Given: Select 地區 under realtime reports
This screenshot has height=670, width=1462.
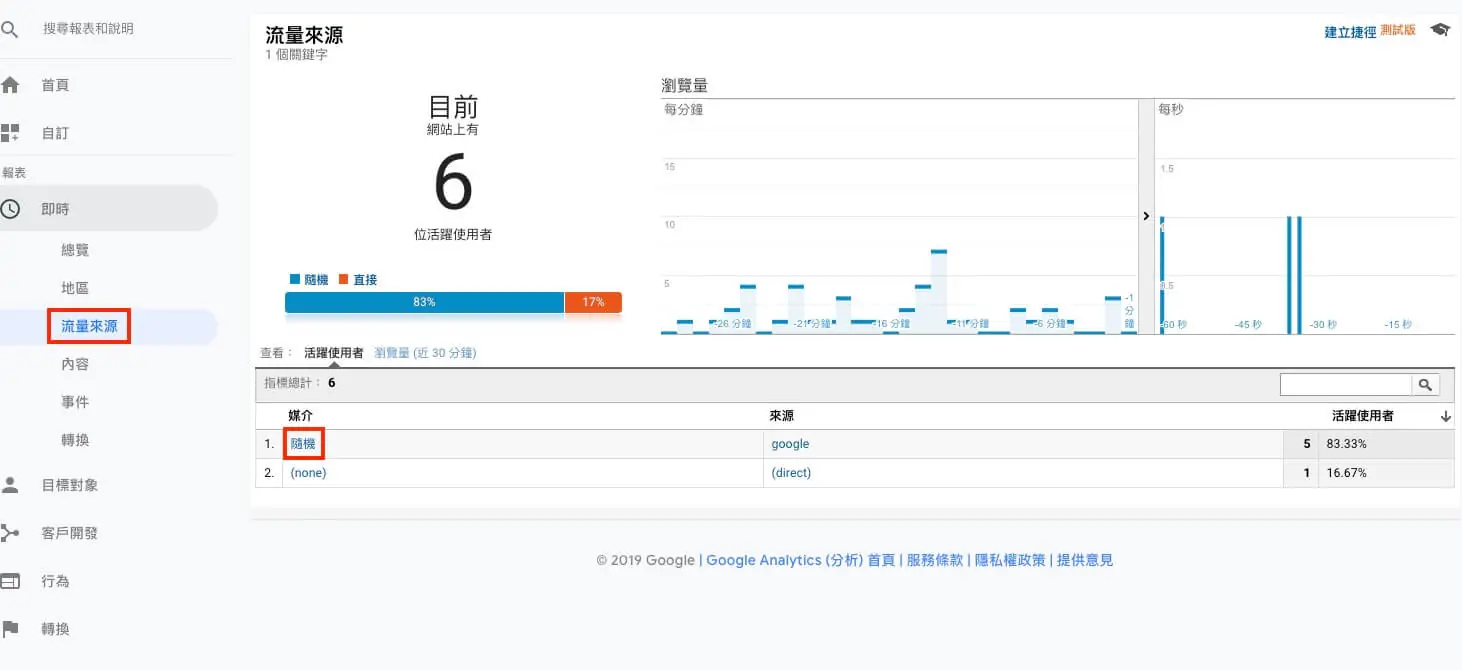Looking at the screenshot, I should 75,288.
